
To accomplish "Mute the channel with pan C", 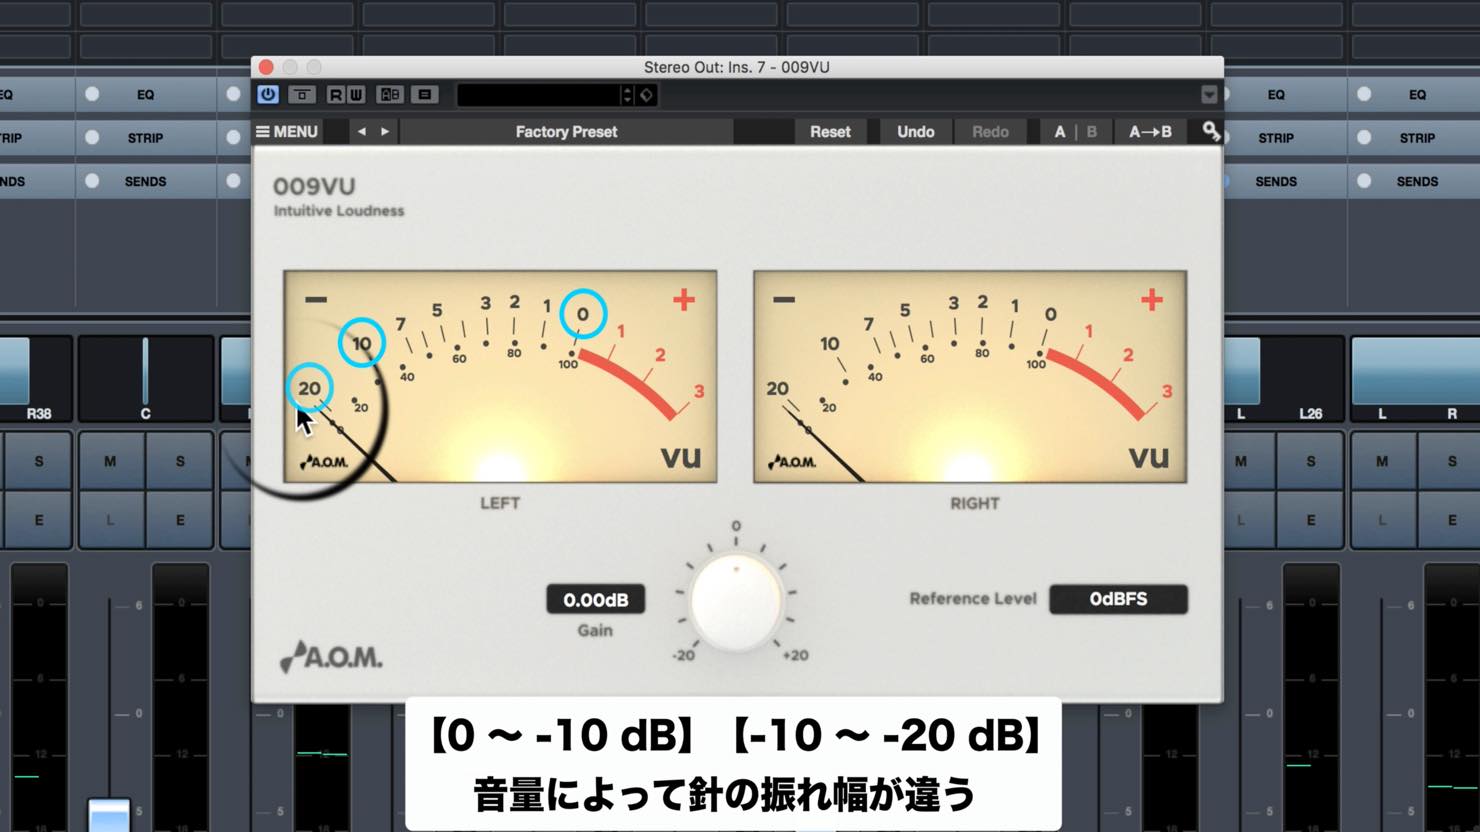I will [x=110, y=461].
